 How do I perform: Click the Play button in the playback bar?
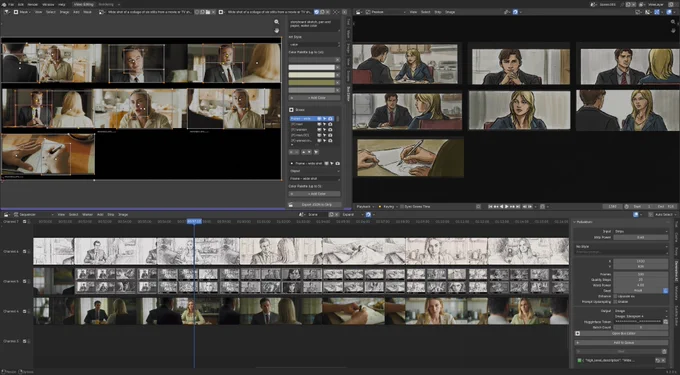507,207
